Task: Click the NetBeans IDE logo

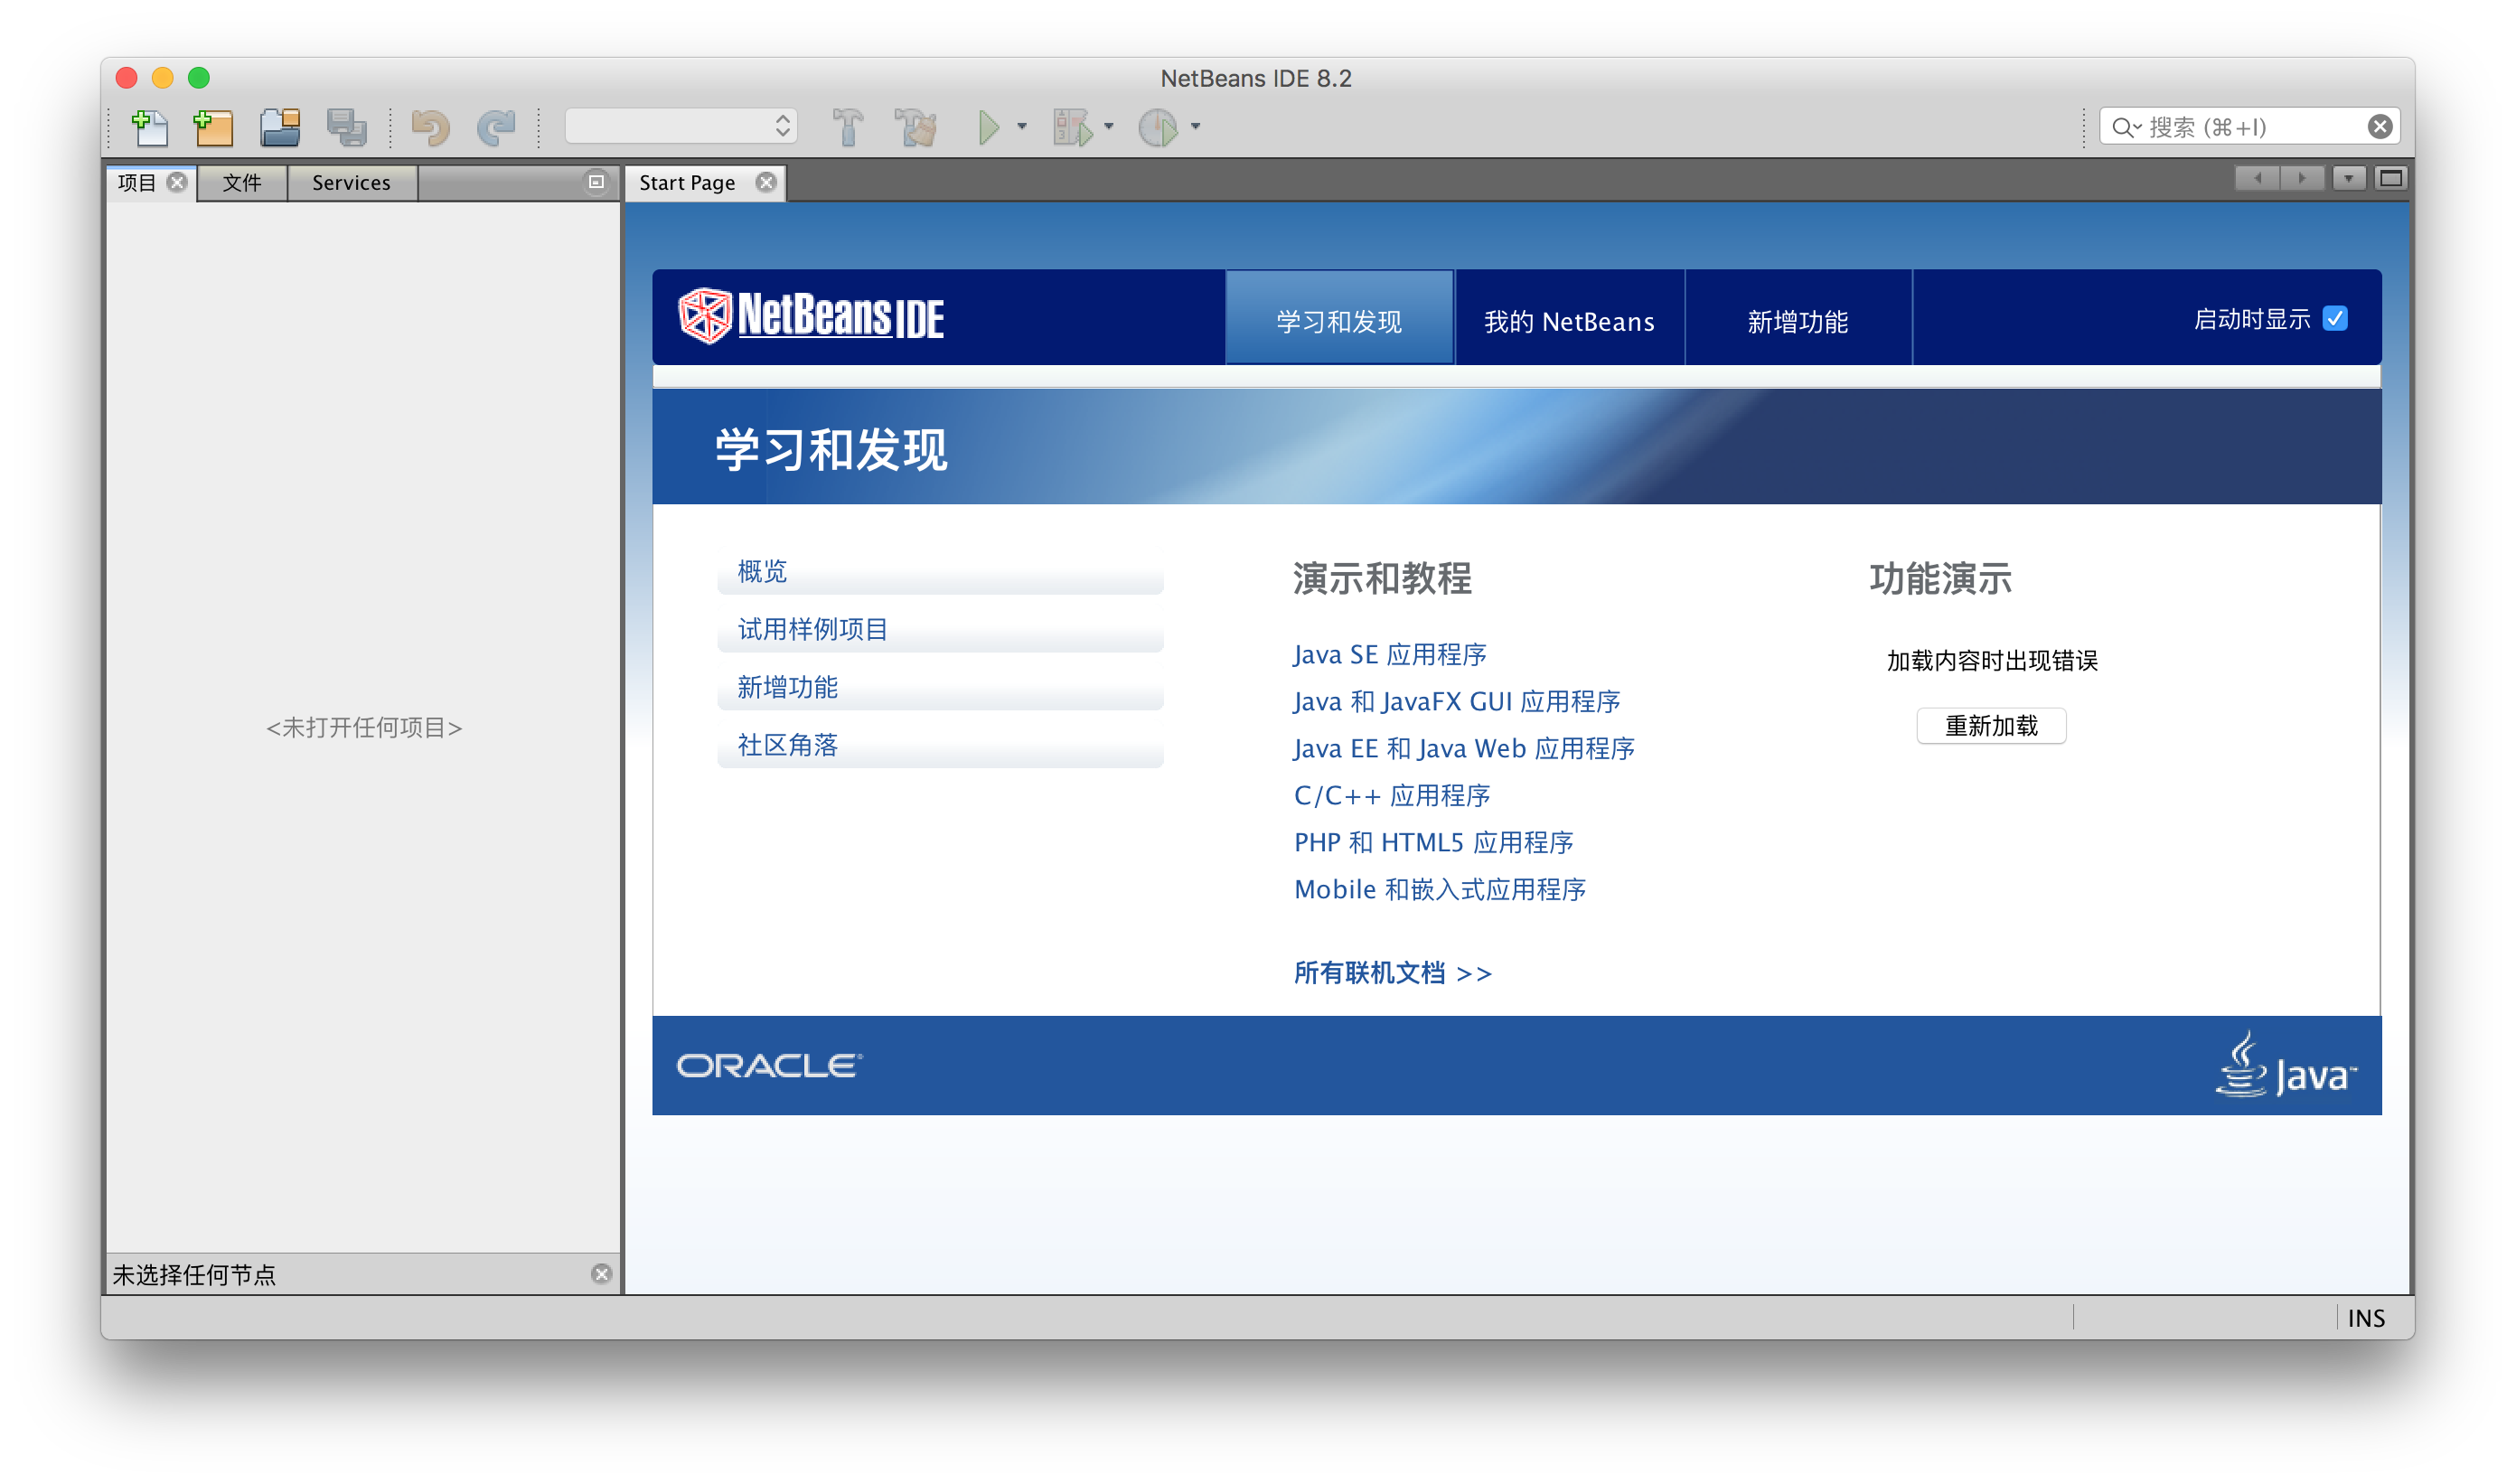Action: 811,316
